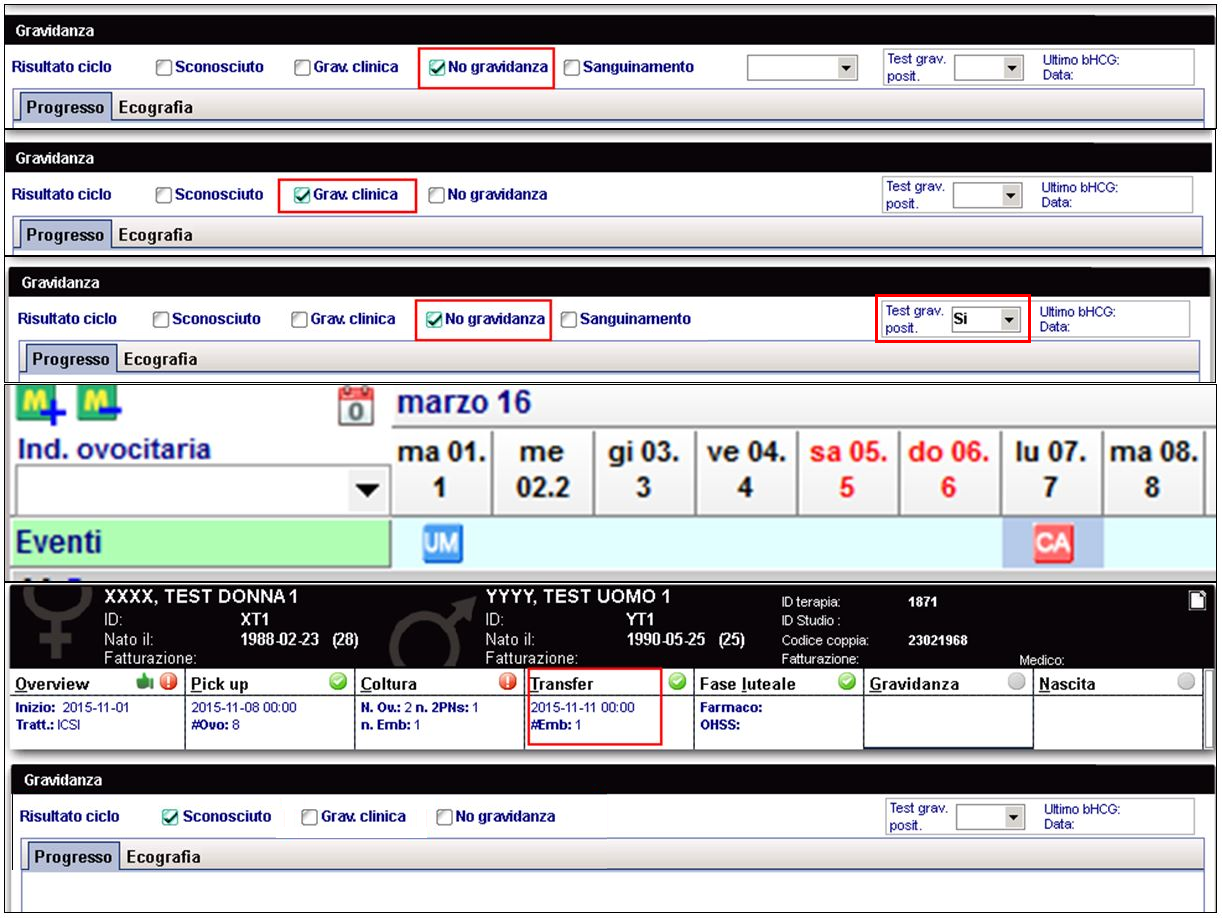The image size is (1222, 918).
Task: Click the green check icon in Fase luteale header
Action: coord(848,683)
